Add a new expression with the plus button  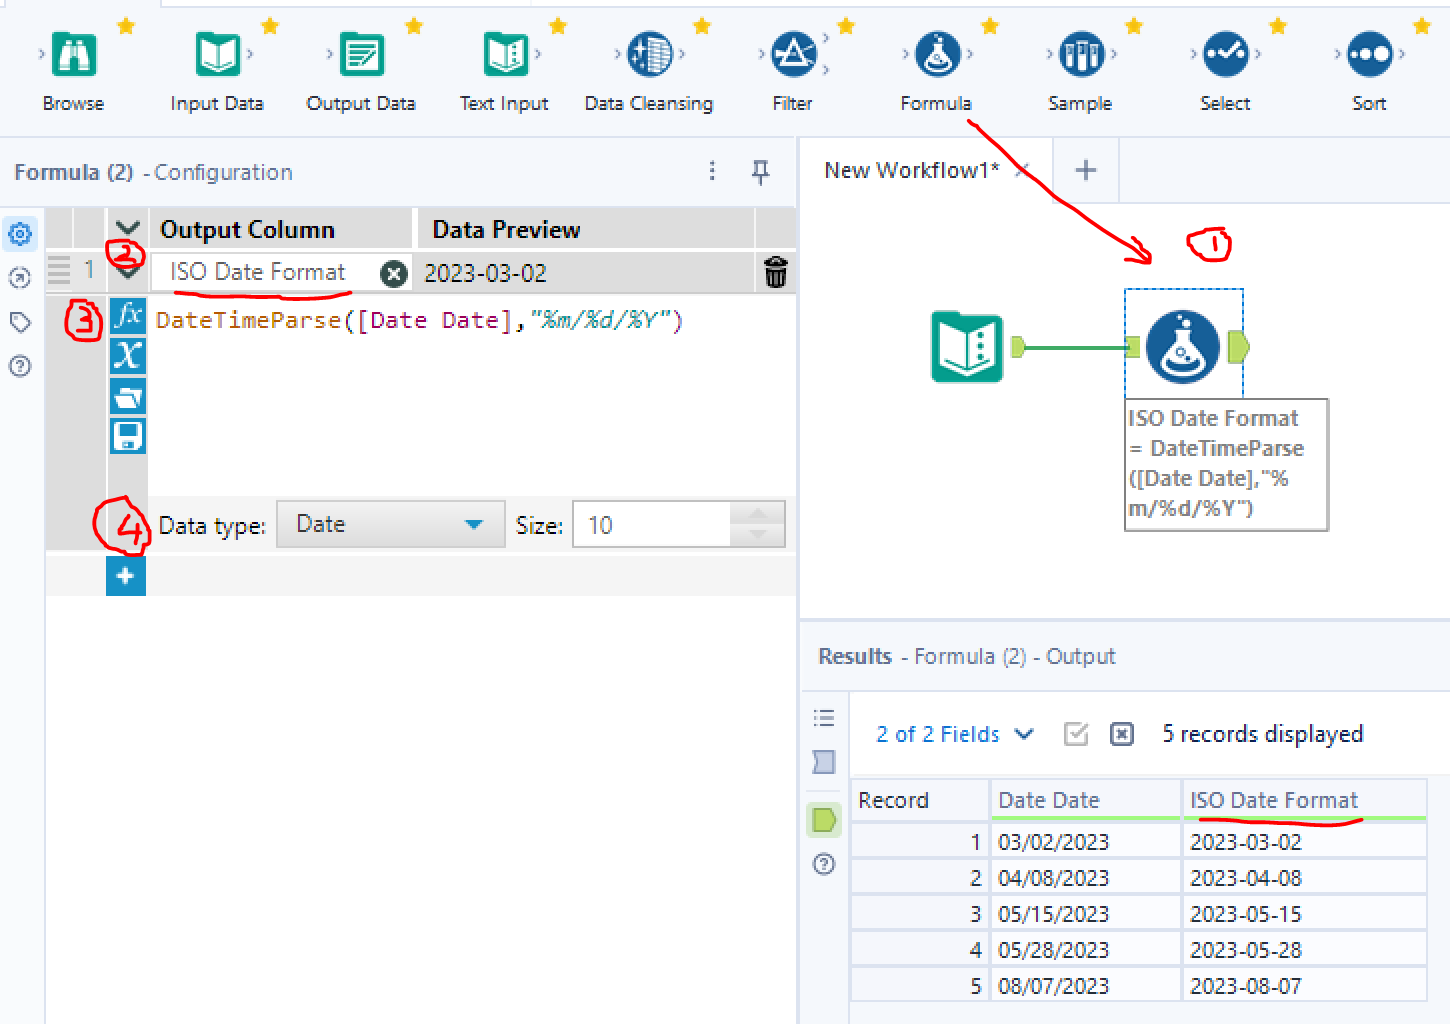click(126, 576)
